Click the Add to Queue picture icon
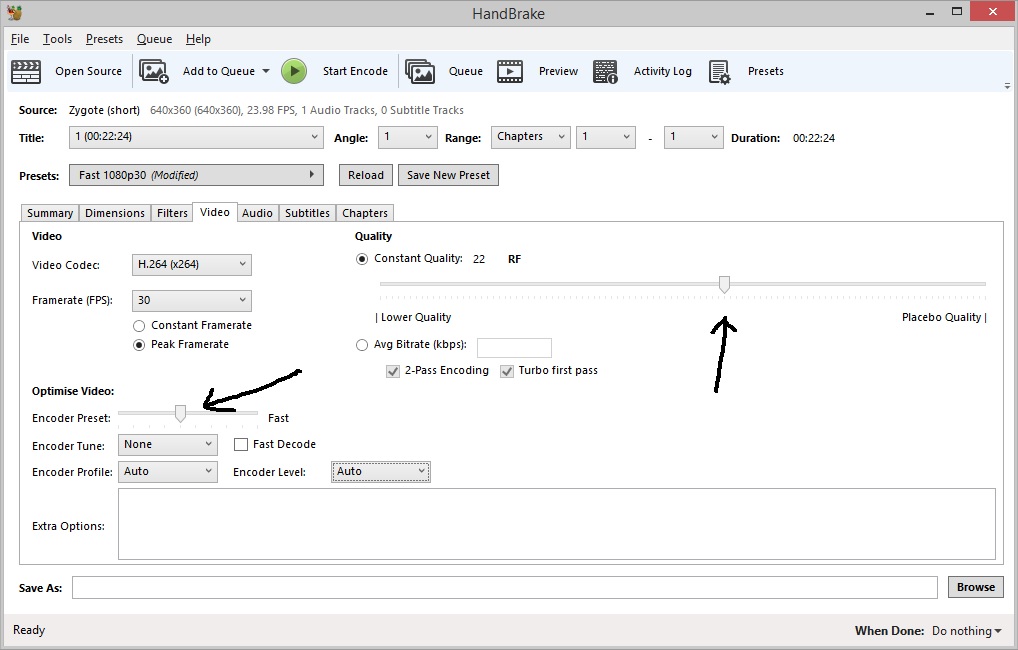Viewport: 1018px width, 650px height. pyautogui.click(x=154, y=71)
